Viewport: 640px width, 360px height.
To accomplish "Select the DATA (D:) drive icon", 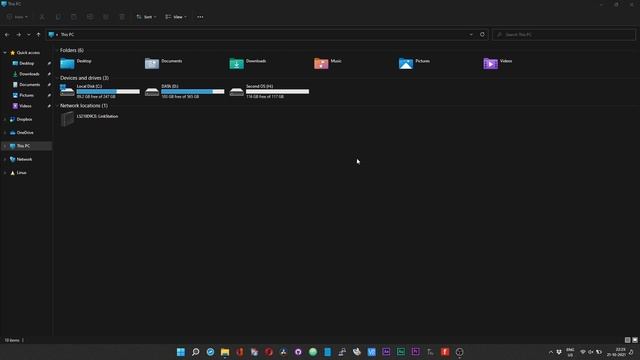I will pyautogui.click(x=152, y=91).
